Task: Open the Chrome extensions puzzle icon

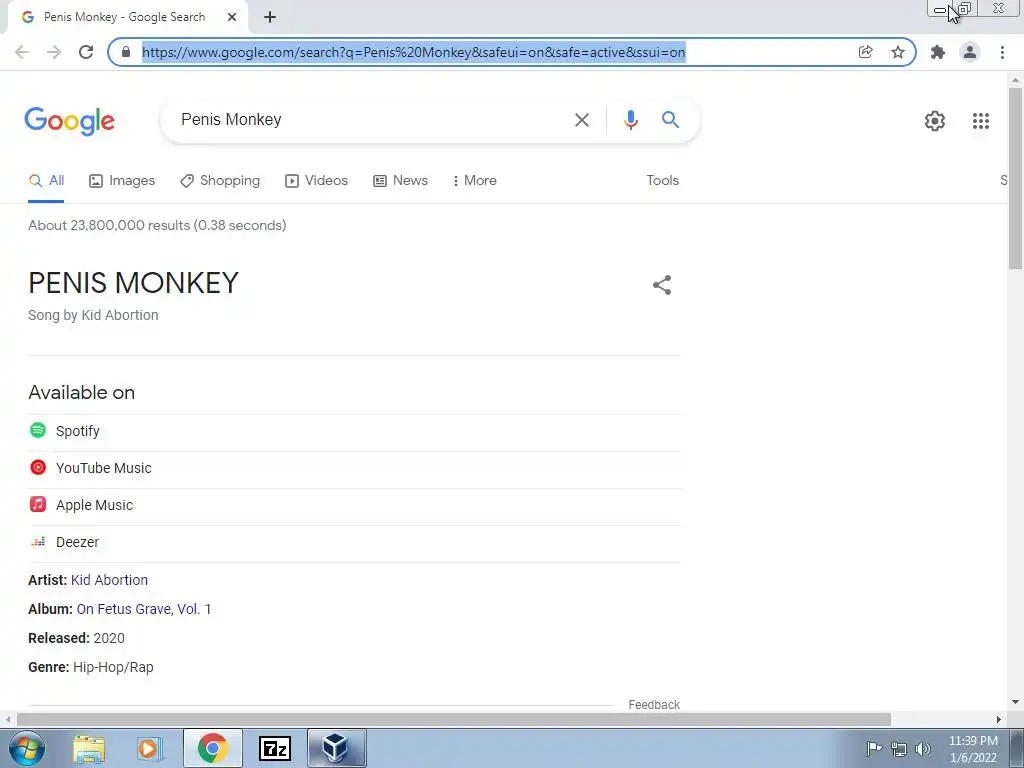Action: (x=938, y=52)
